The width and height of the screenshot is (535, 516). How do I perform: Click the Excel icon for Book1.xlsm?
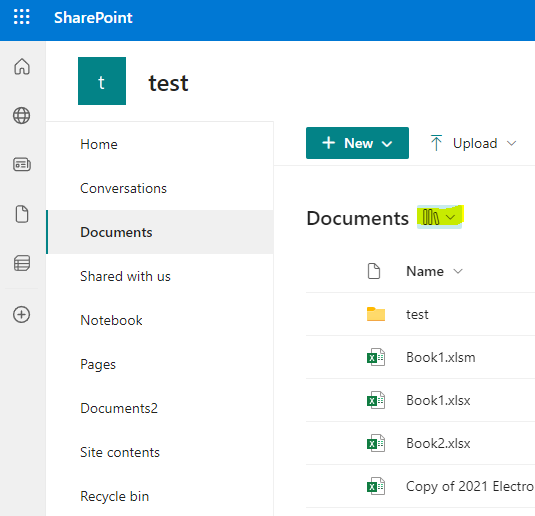[x=376, y=357]
